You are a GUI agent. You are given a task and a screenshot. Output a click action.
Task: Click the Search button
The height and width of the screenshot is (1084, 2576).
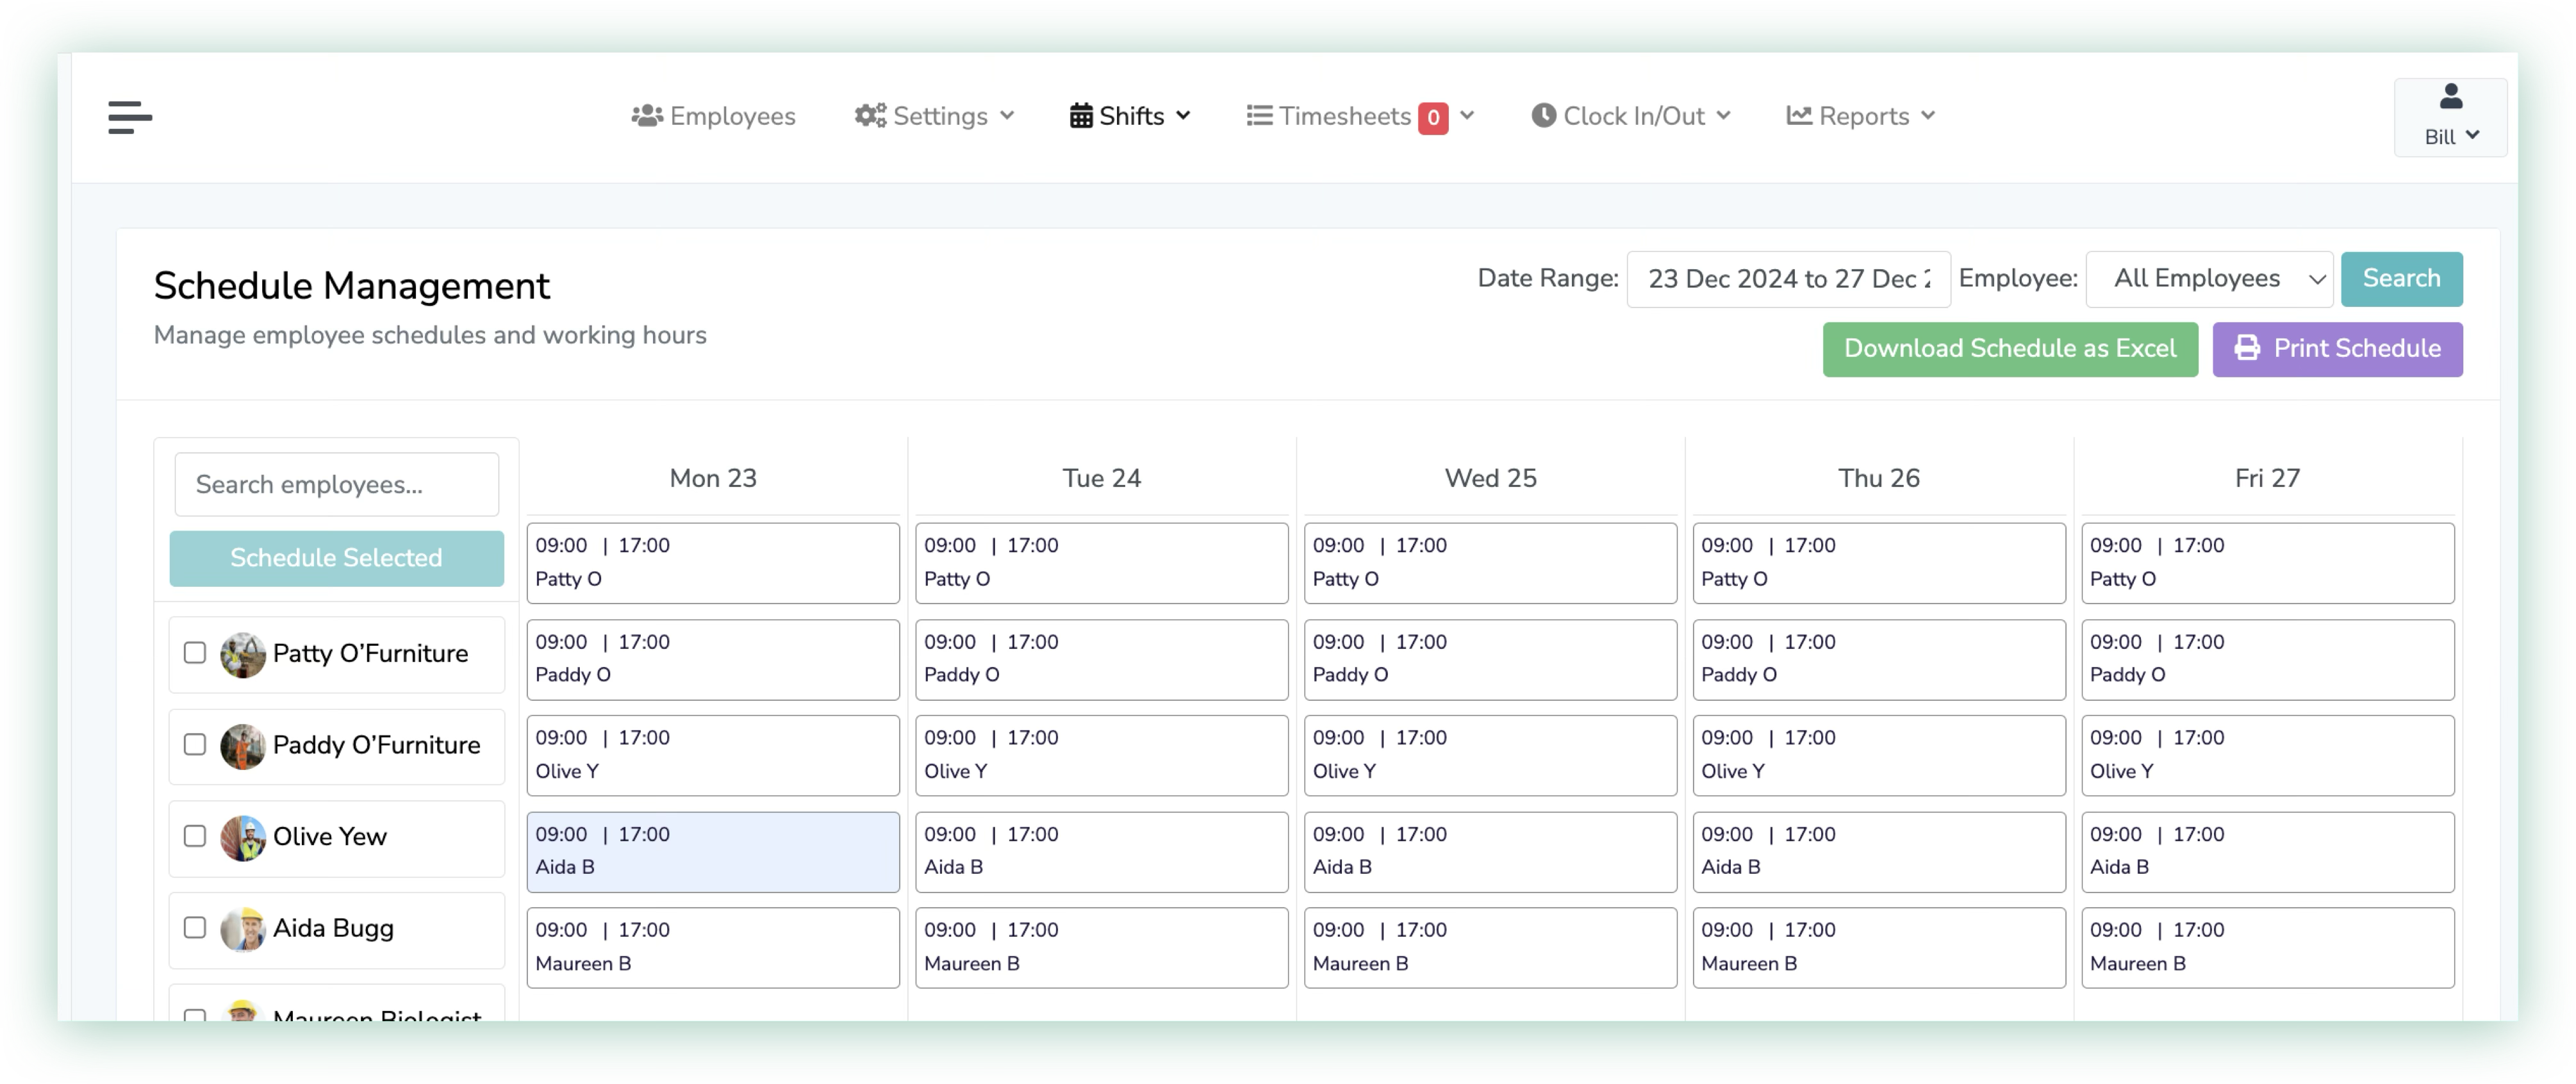click(2401, 279)
